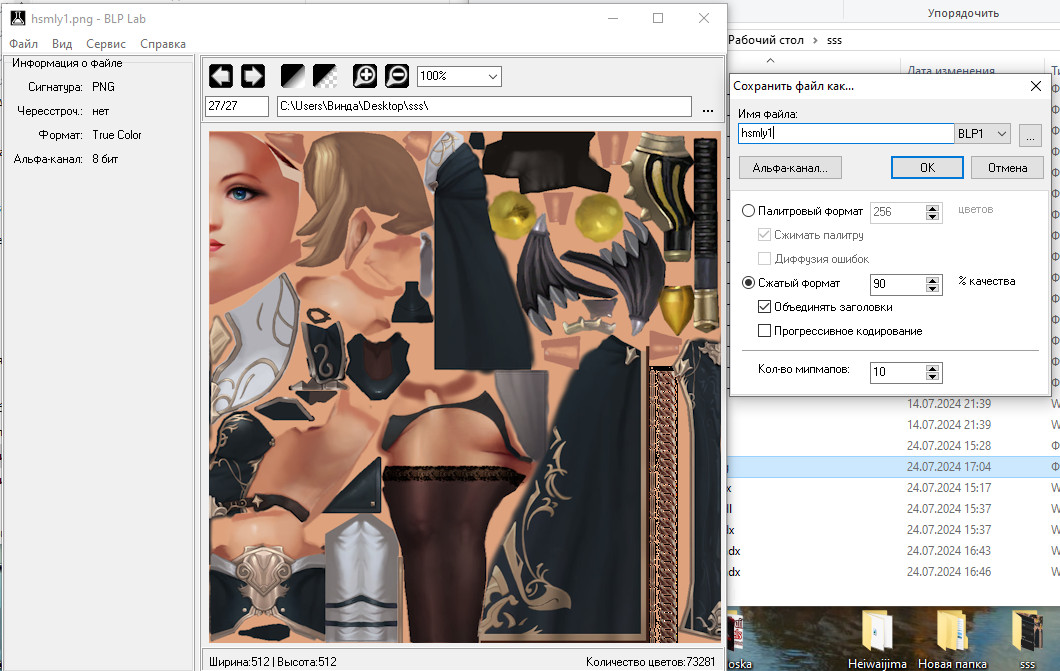Open the Справка menu
1060x671 pixels.
(x=163, y=44)
